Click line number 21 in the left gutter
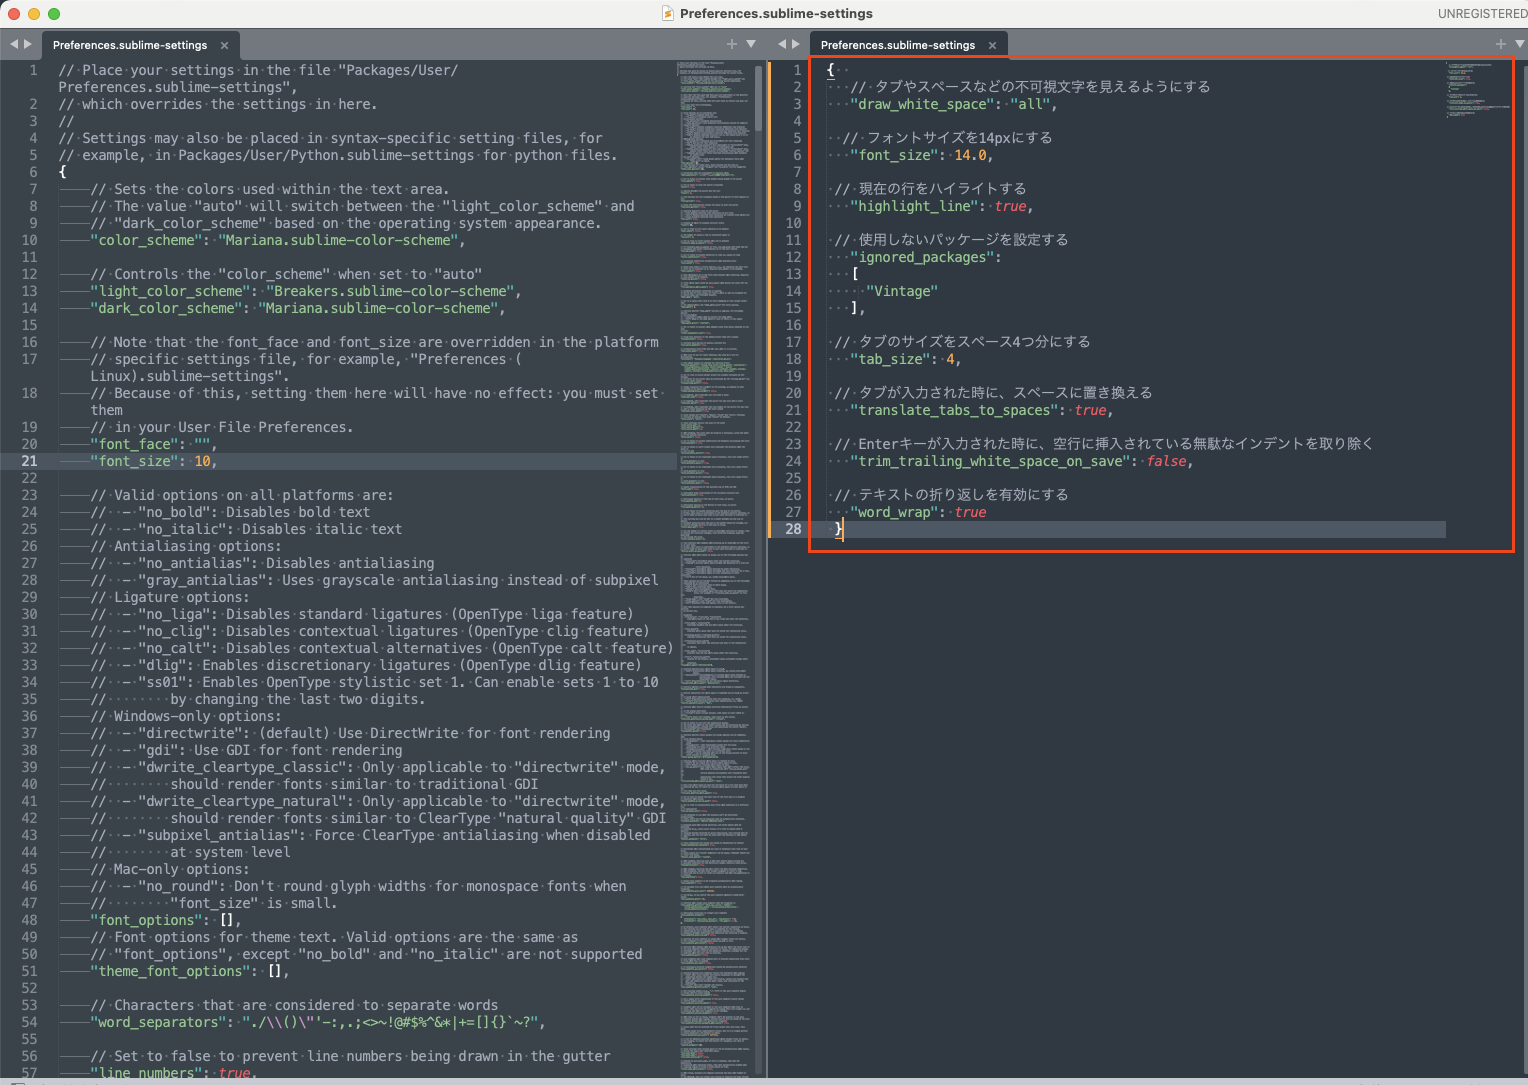The height and width of the screenshot is (1085, 1528). click(x=29, y=460)
